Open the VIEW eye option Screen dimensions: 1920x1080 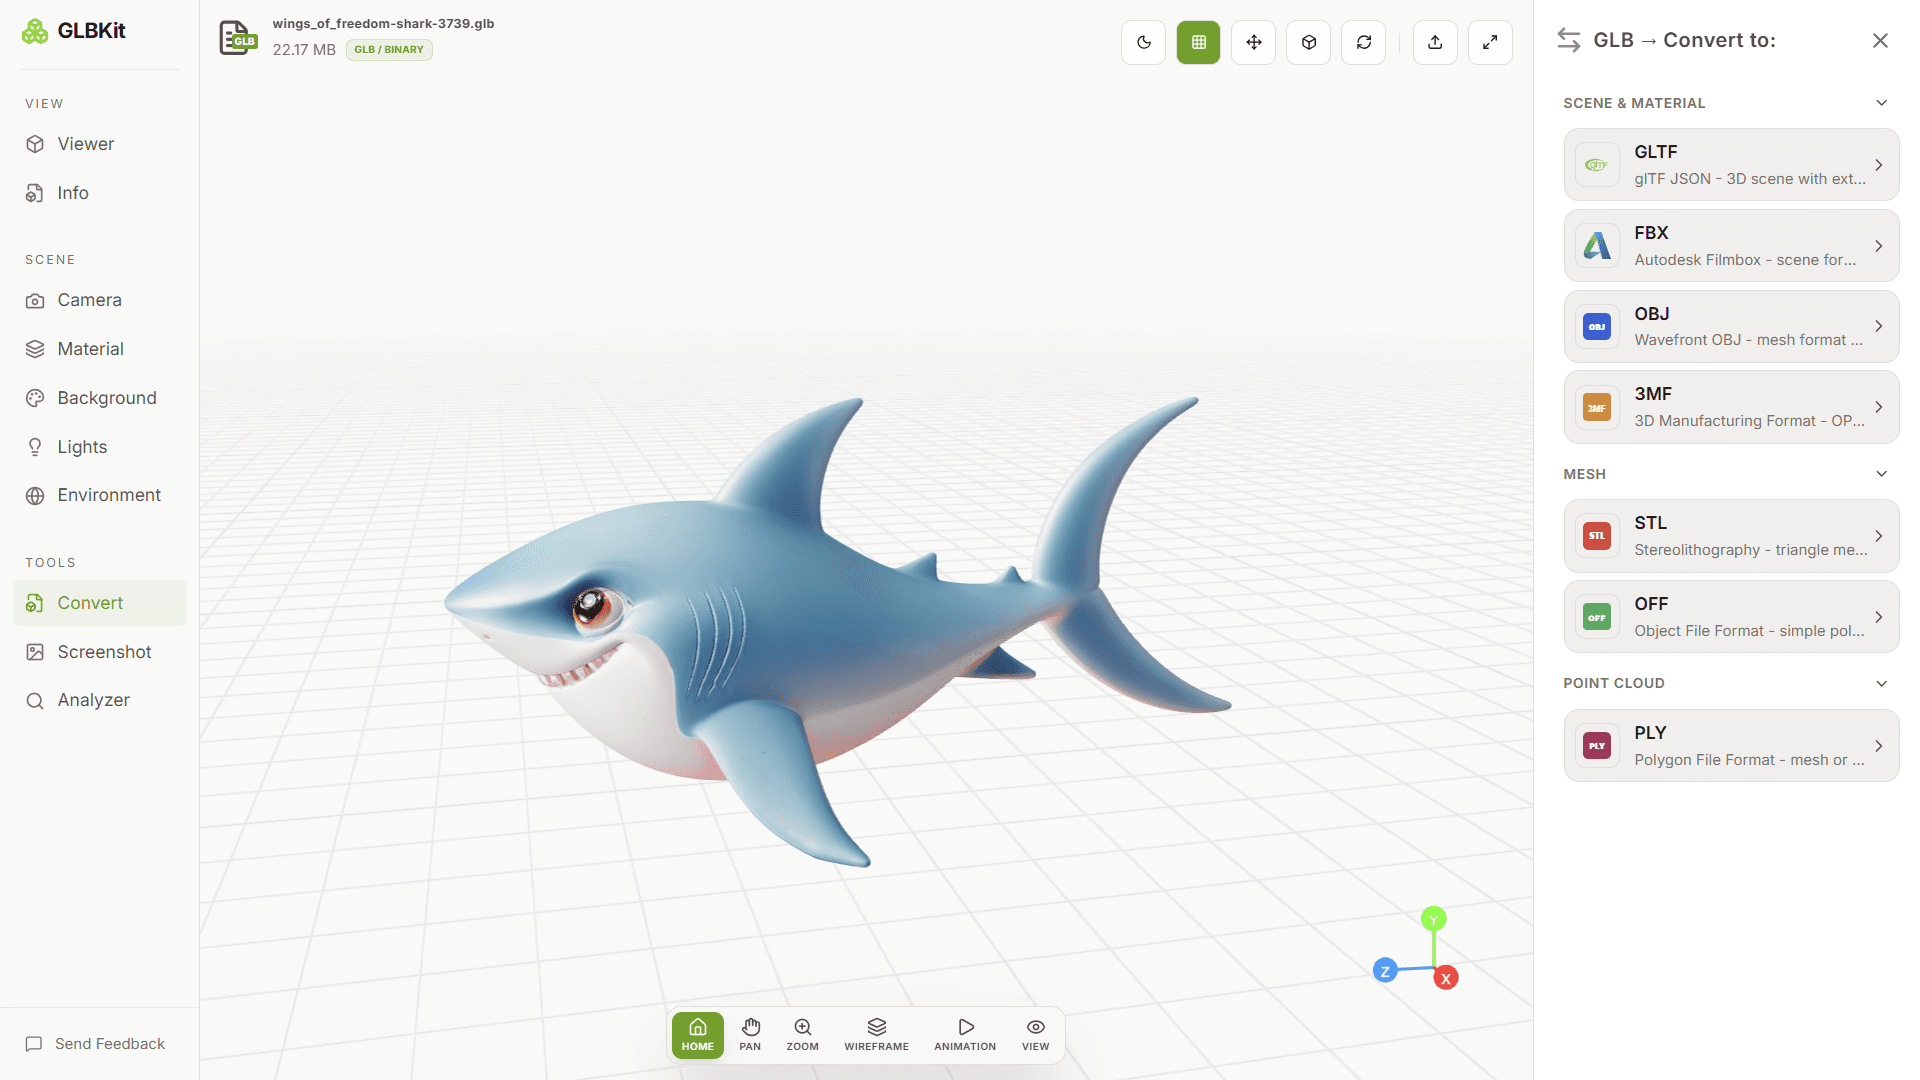[x=1035, y=1035]
